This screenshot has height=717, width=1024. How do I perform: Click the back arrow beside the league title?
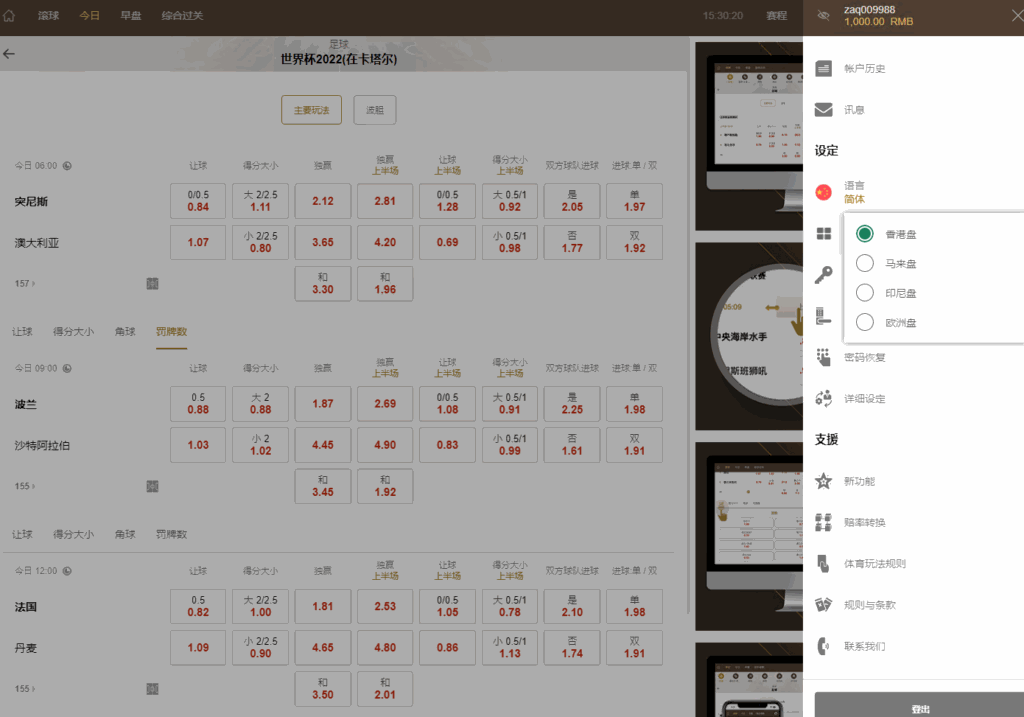9,54
